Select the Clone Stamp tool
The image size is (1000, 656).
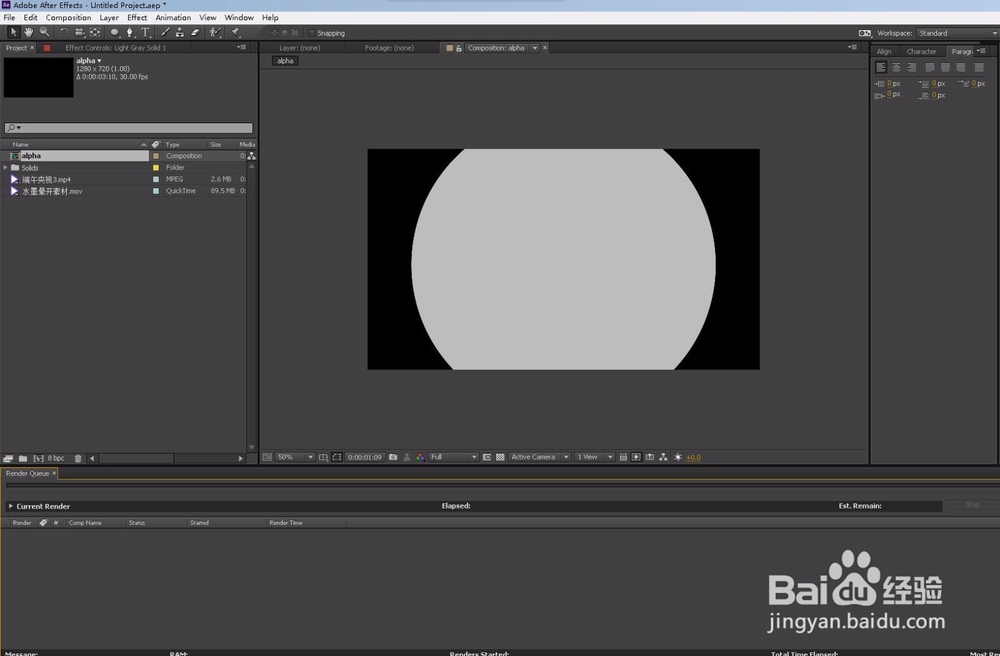[x=180, y=32]
